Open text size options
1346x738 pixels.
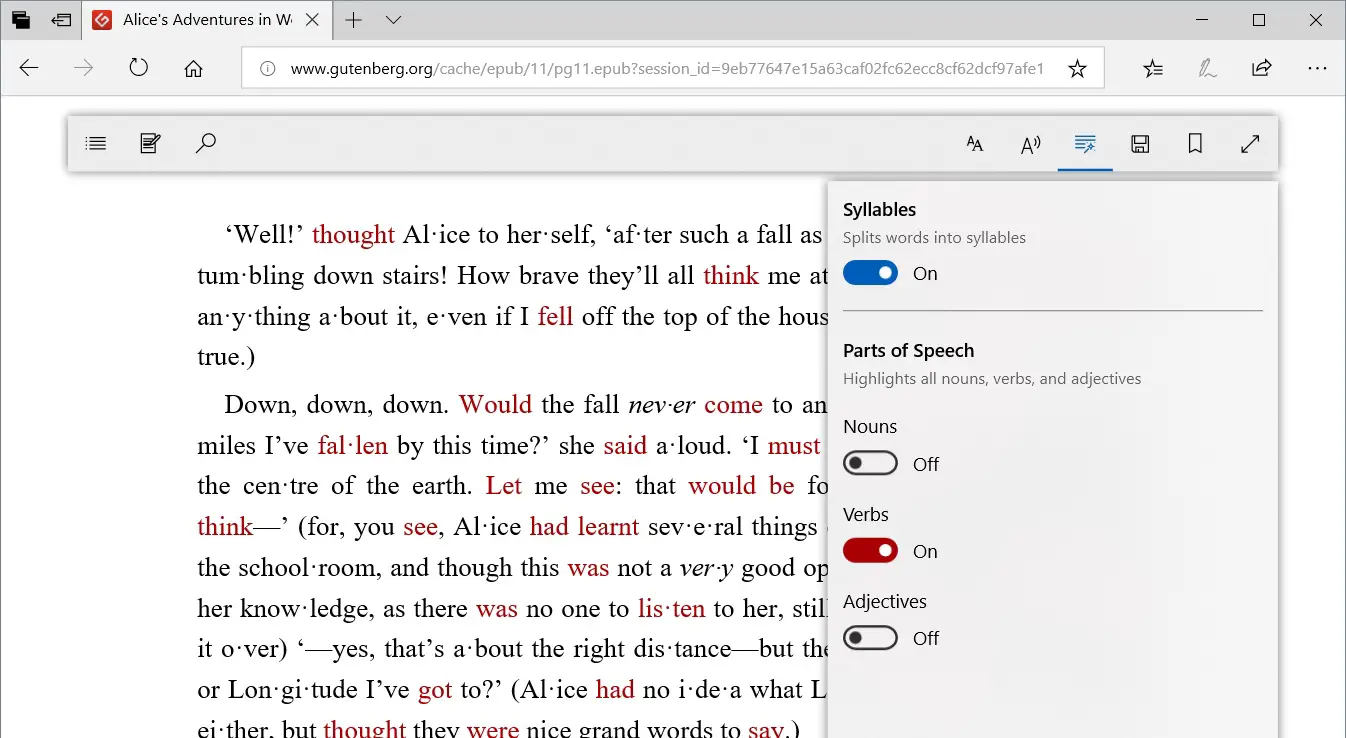[975, 144]
